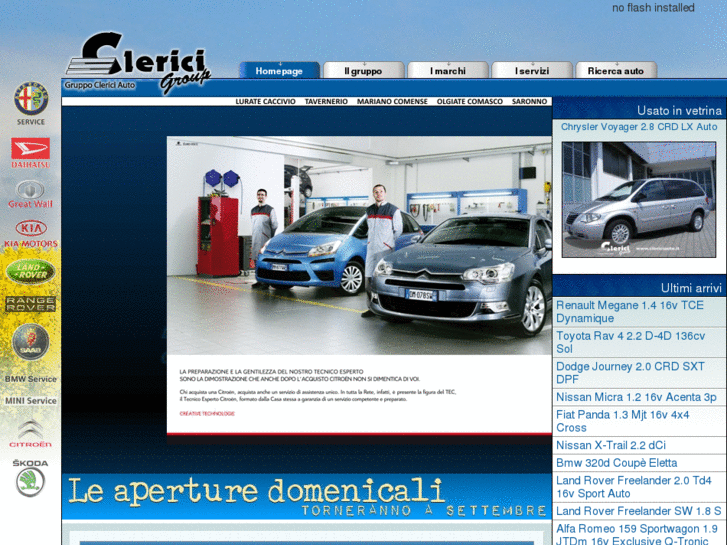
Task: Open the Great Wall brand logo
Action: coord(31,194)
